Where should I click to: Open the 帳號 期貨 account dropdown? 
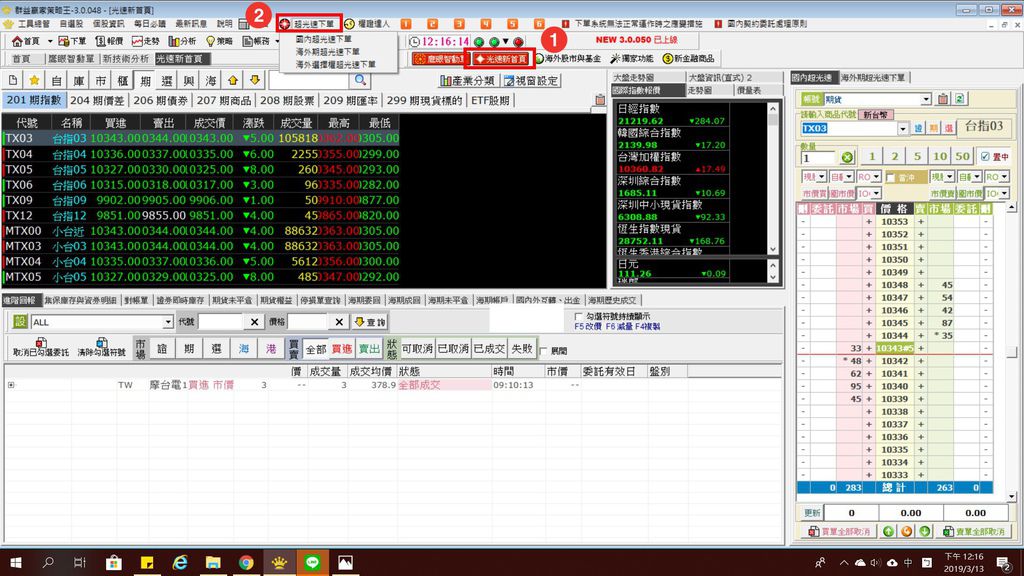tap(925, 99)
